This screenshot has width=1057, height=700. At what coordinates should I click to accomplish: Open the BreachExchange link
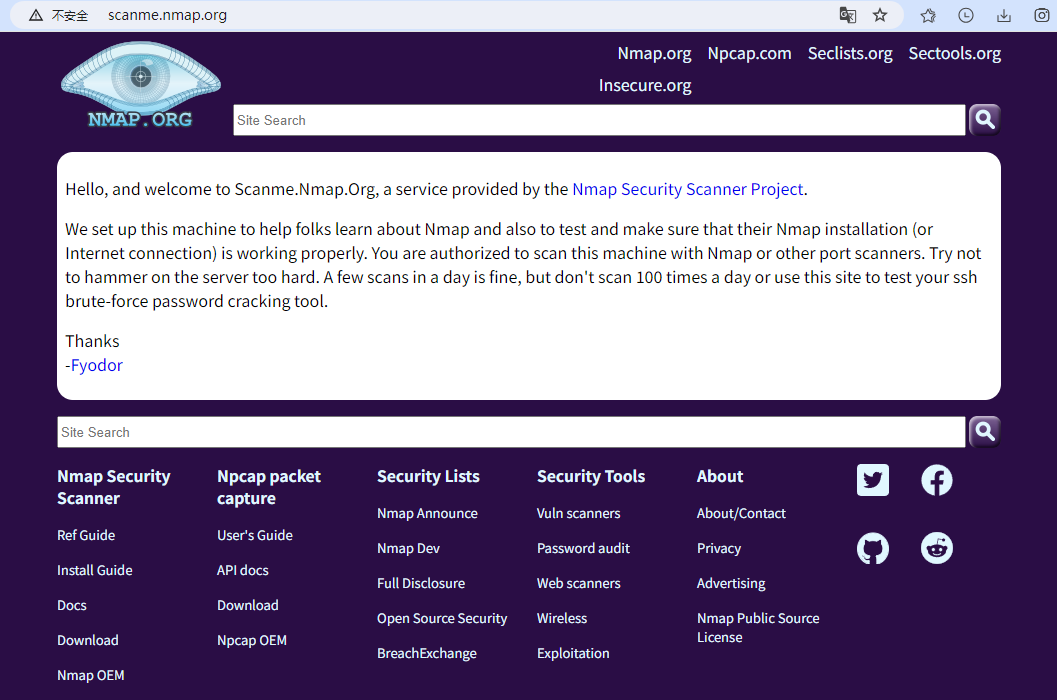(426, 654)
